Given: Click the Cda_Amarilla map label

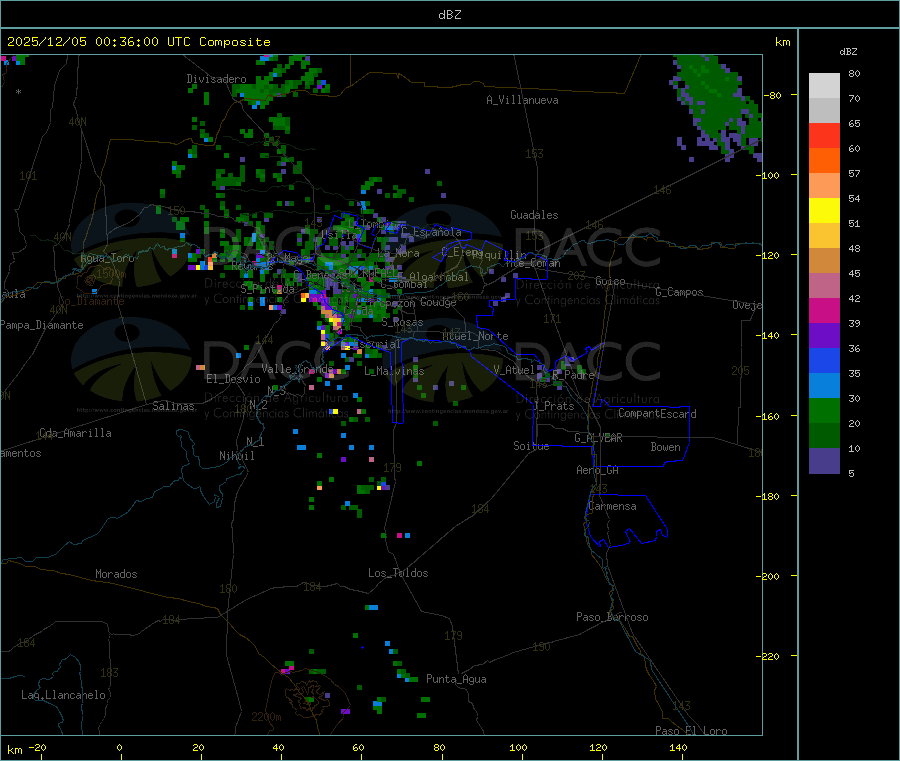Looking at the screenshot, I should click(x=75, y=433).
